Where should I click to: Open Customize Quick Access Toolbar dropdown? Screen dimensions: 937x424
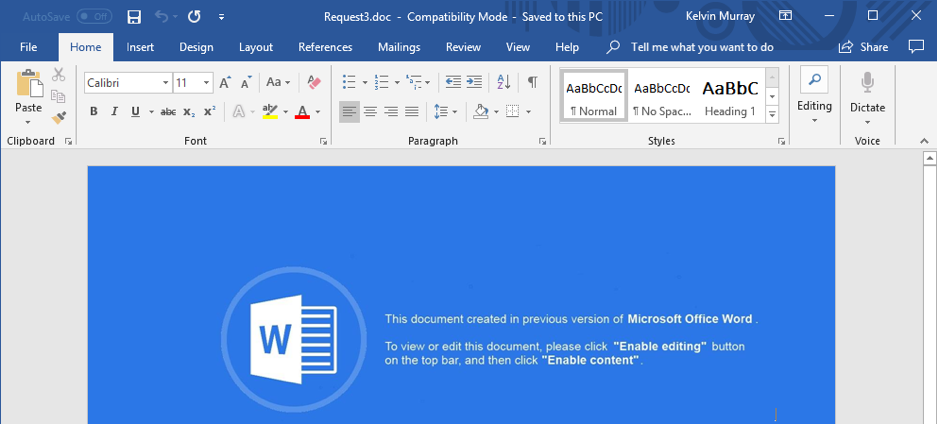[221, 17]
